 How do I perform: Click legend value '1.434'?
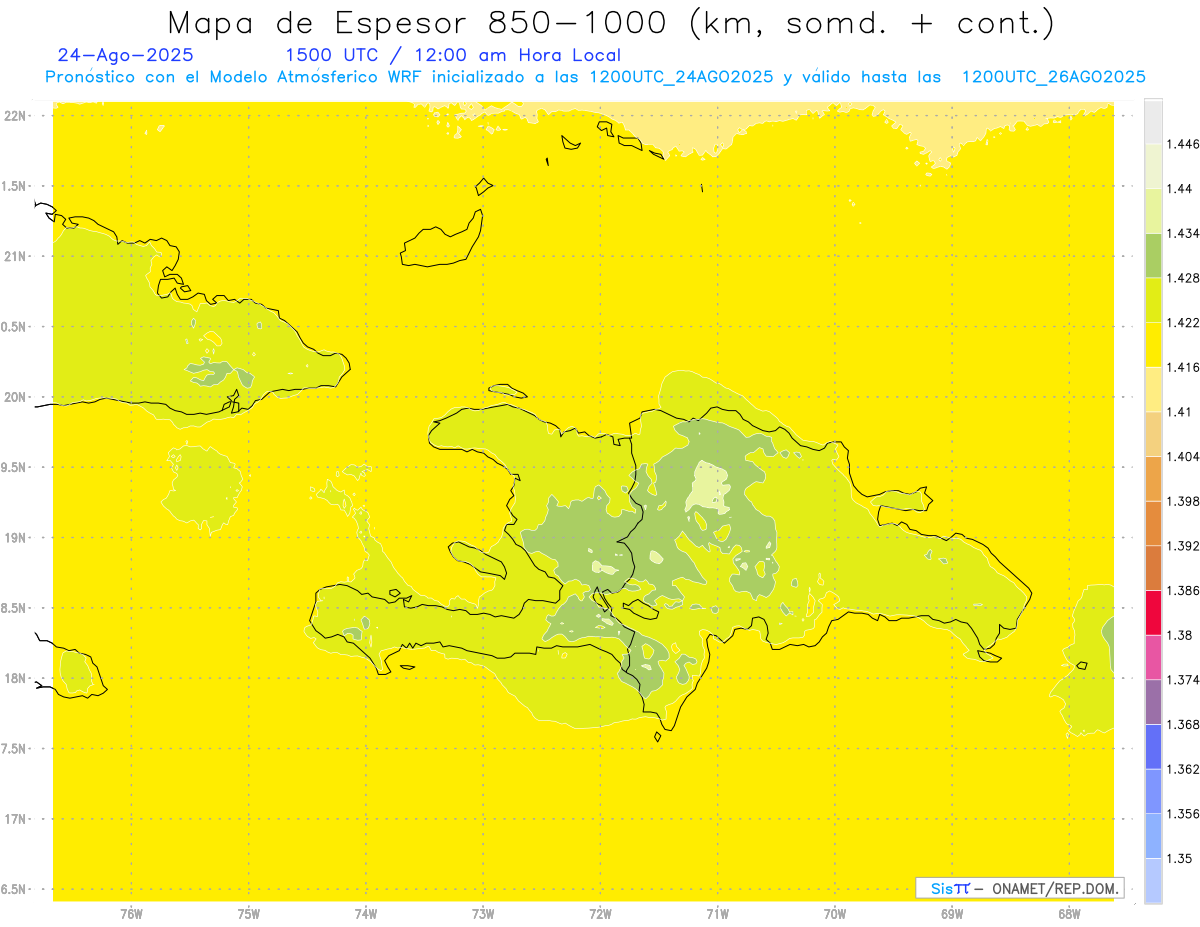click(x=1183, y=233)
